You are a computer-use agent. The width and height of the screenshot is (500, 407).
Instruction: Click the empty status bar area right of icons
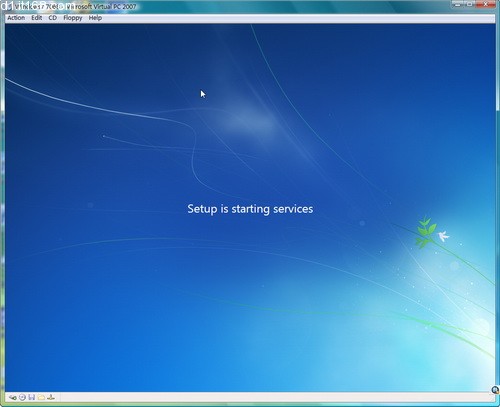(273, 397)
